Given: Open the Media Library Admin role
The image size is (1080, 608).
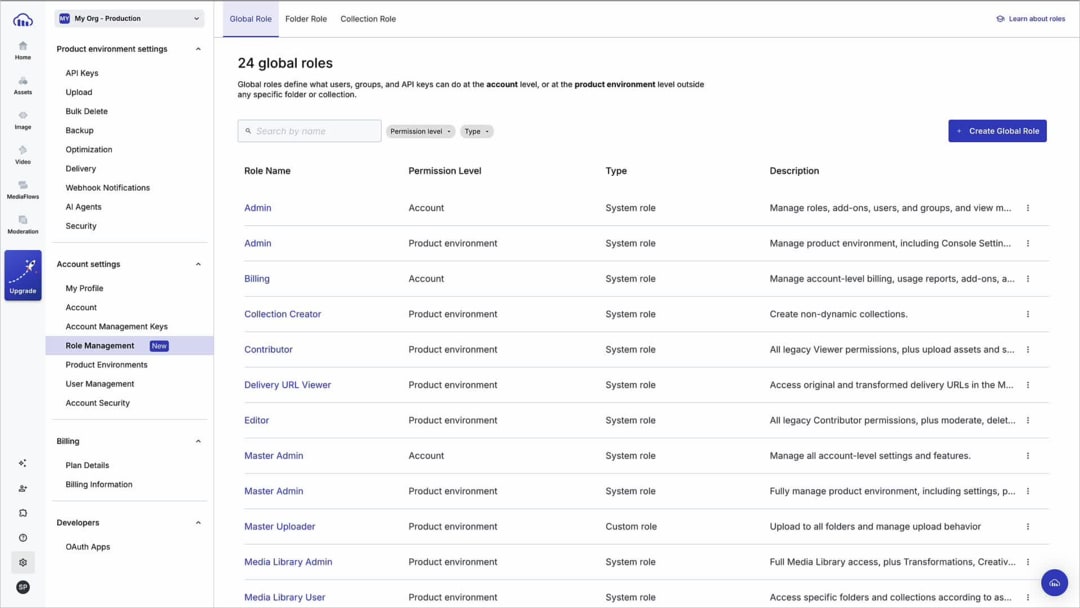Looking at the screenshot, I should pos(288,562).
